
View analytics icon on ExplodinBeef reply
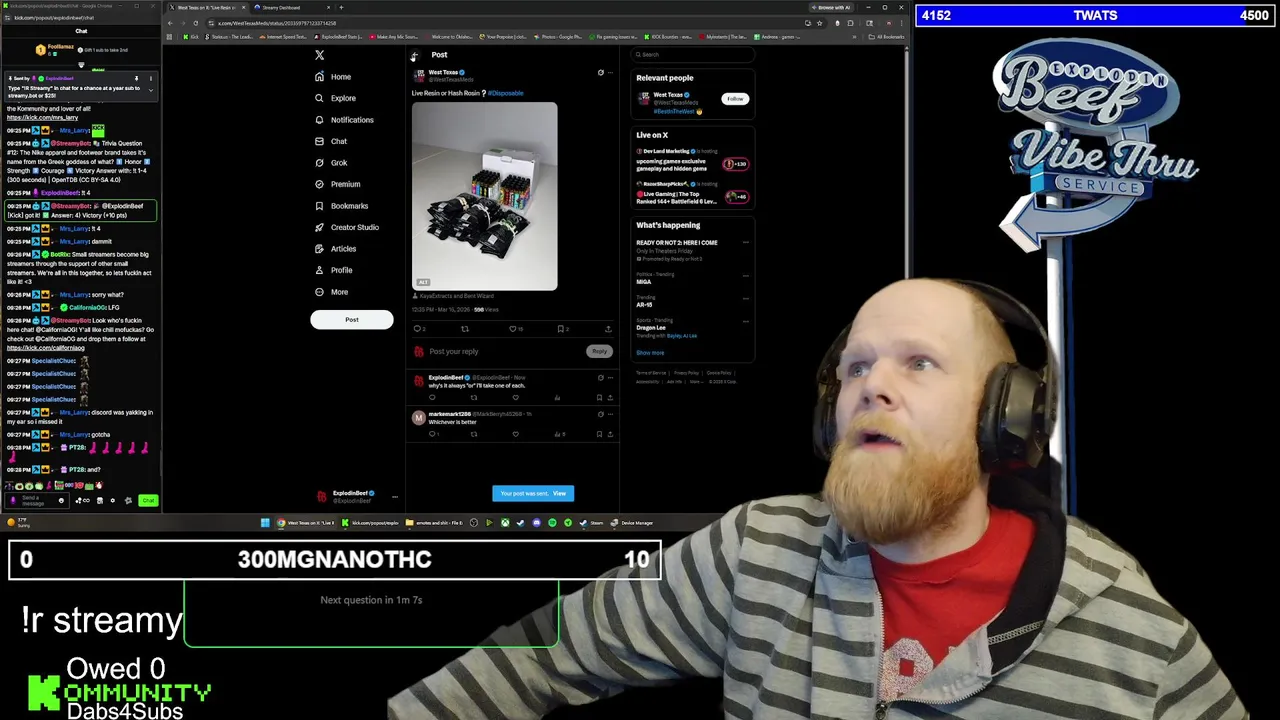click(x=557, y=398)
